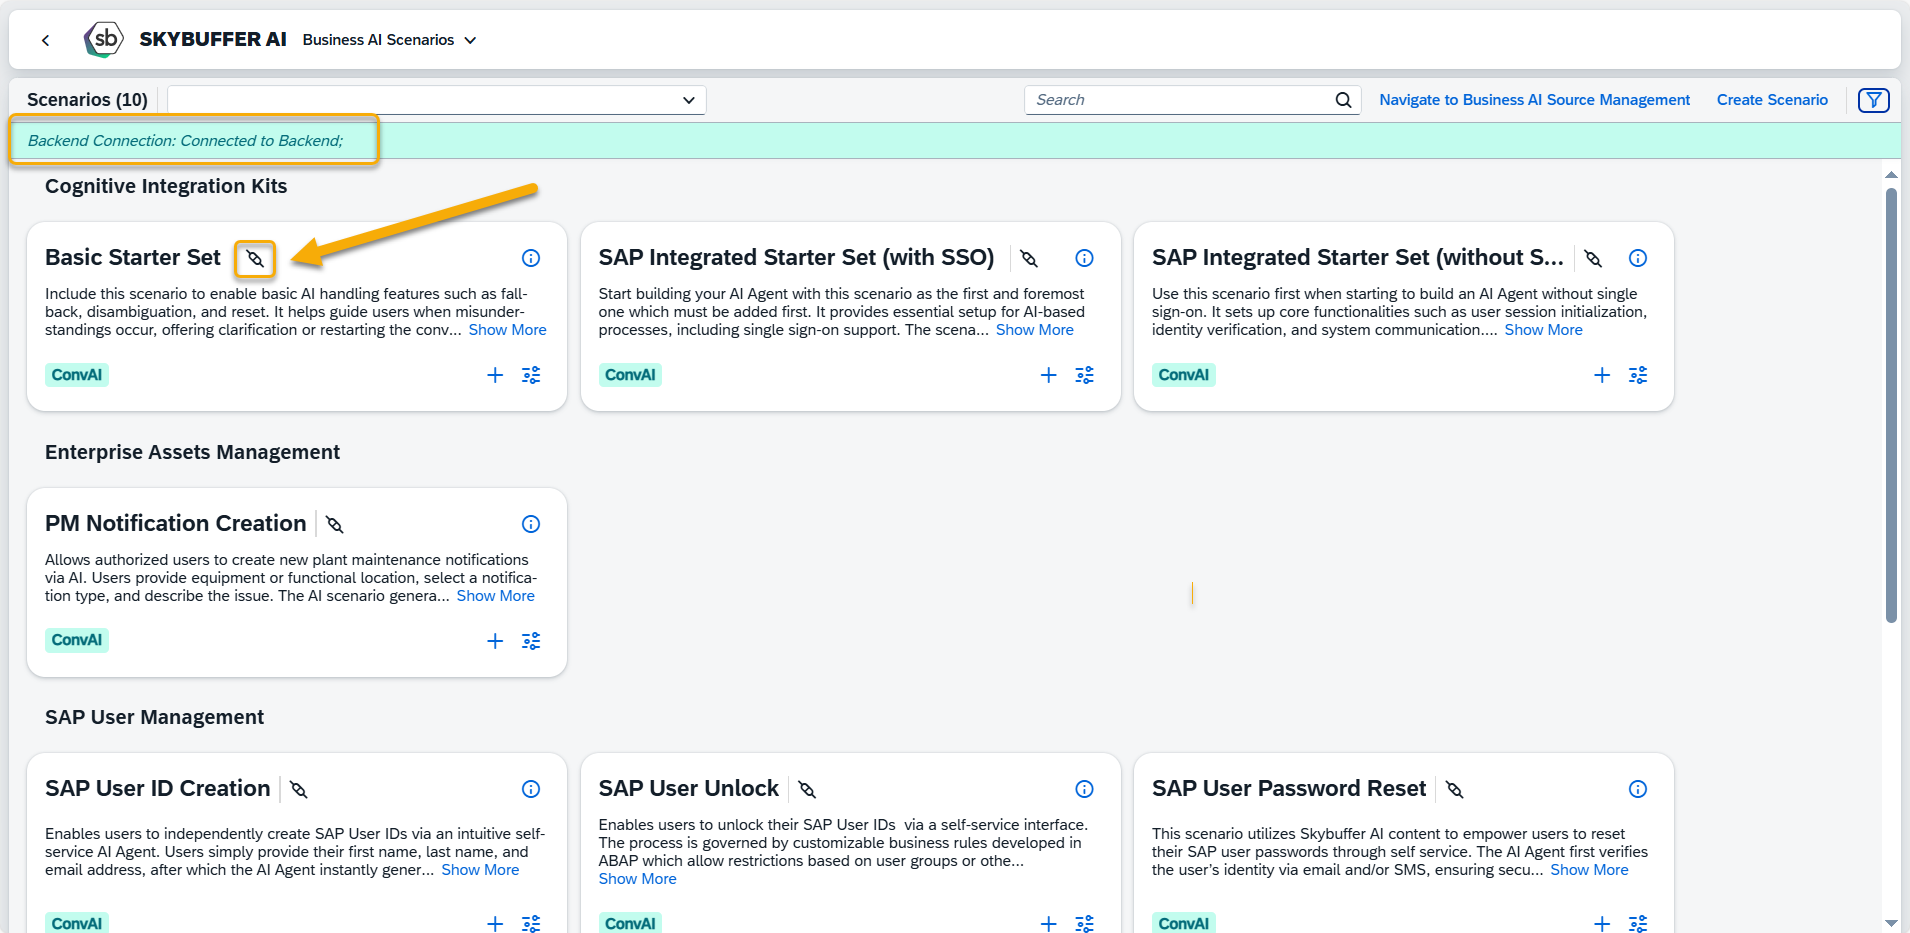Add PM Notification Creation scenario
Image resolution: width=1910 pixels, height=933 pixels.
495,641
